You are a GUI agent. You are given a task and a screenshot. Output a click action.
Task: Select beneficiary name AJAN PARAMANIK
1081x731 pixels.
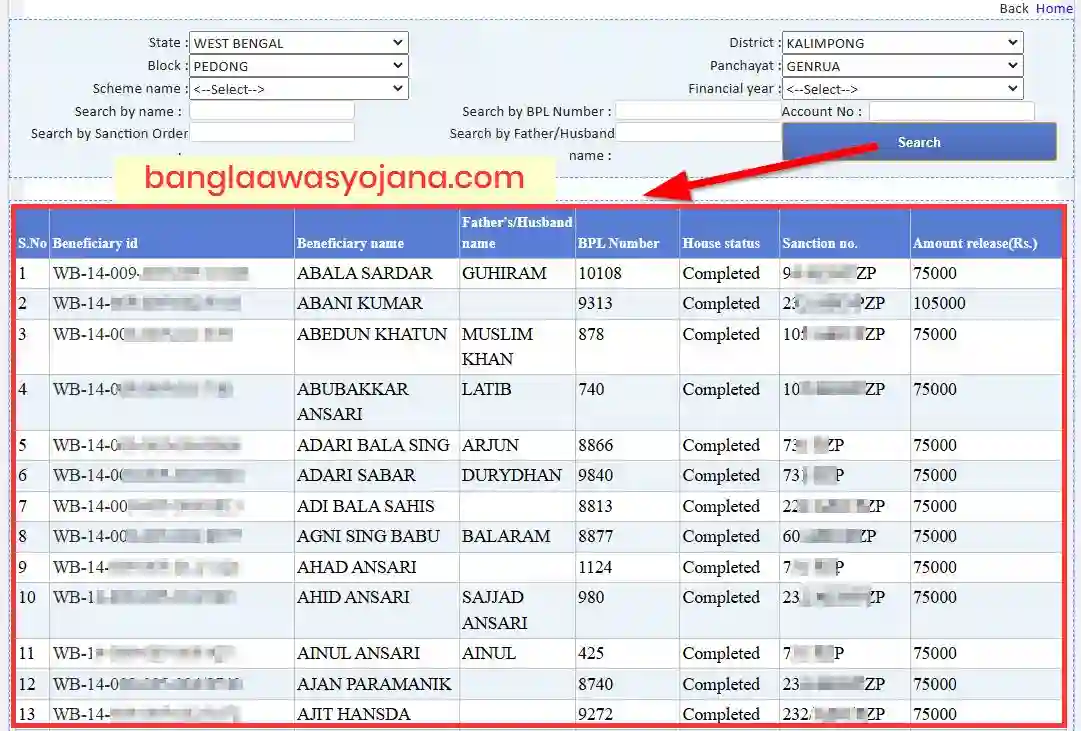[x=374, y=684]
